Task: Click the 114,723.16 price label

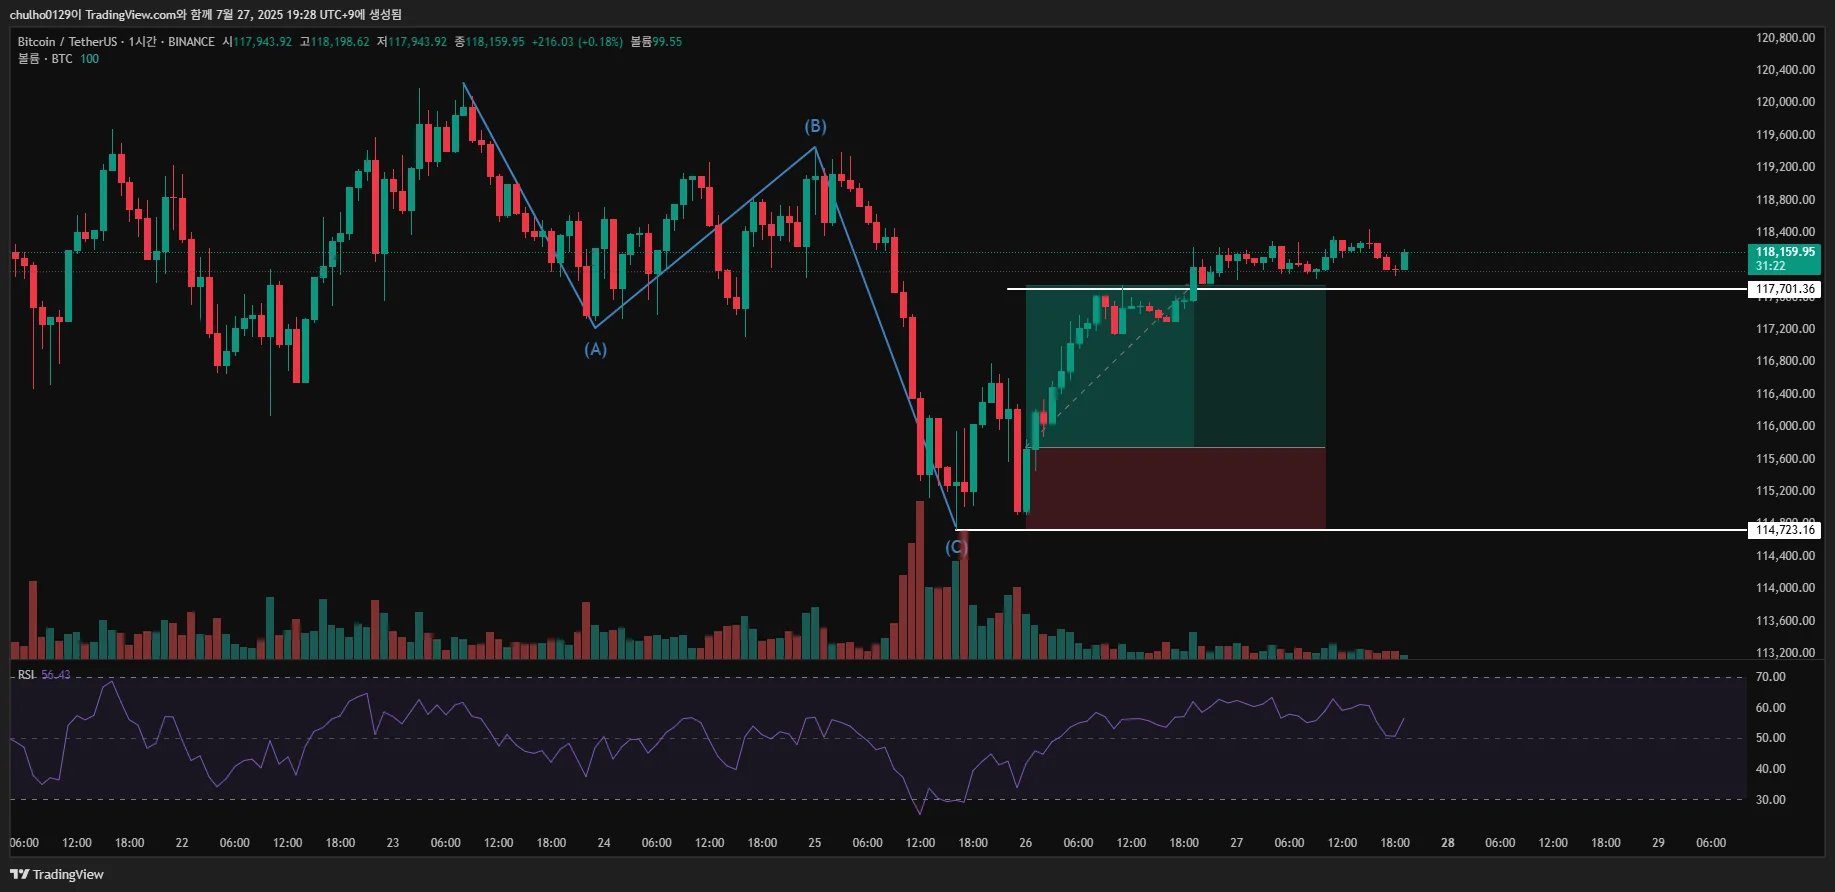Action: pos(1785,530)
